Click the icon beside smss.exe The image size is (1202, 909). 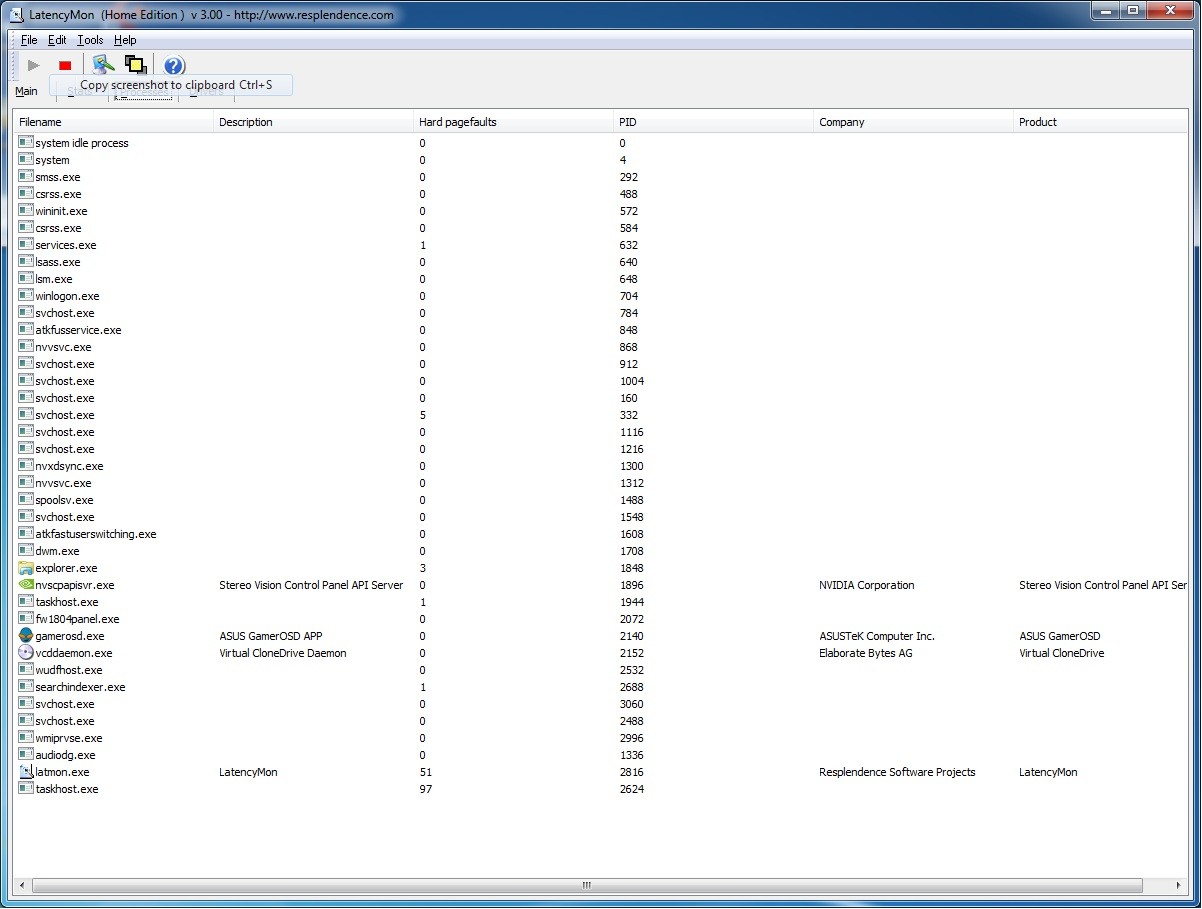click(x=26, y=177)
